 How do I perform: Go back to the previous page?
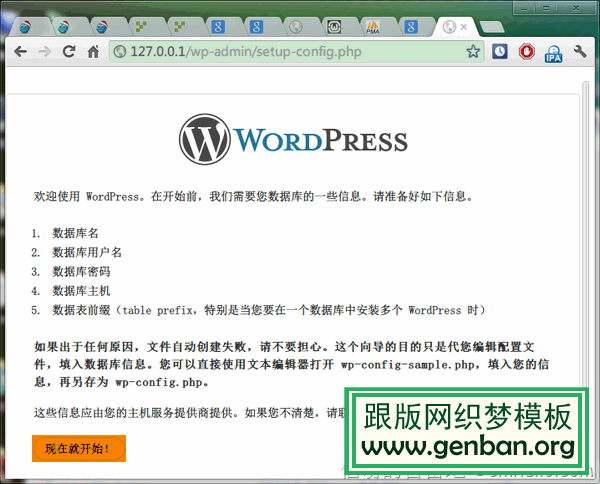20,51
